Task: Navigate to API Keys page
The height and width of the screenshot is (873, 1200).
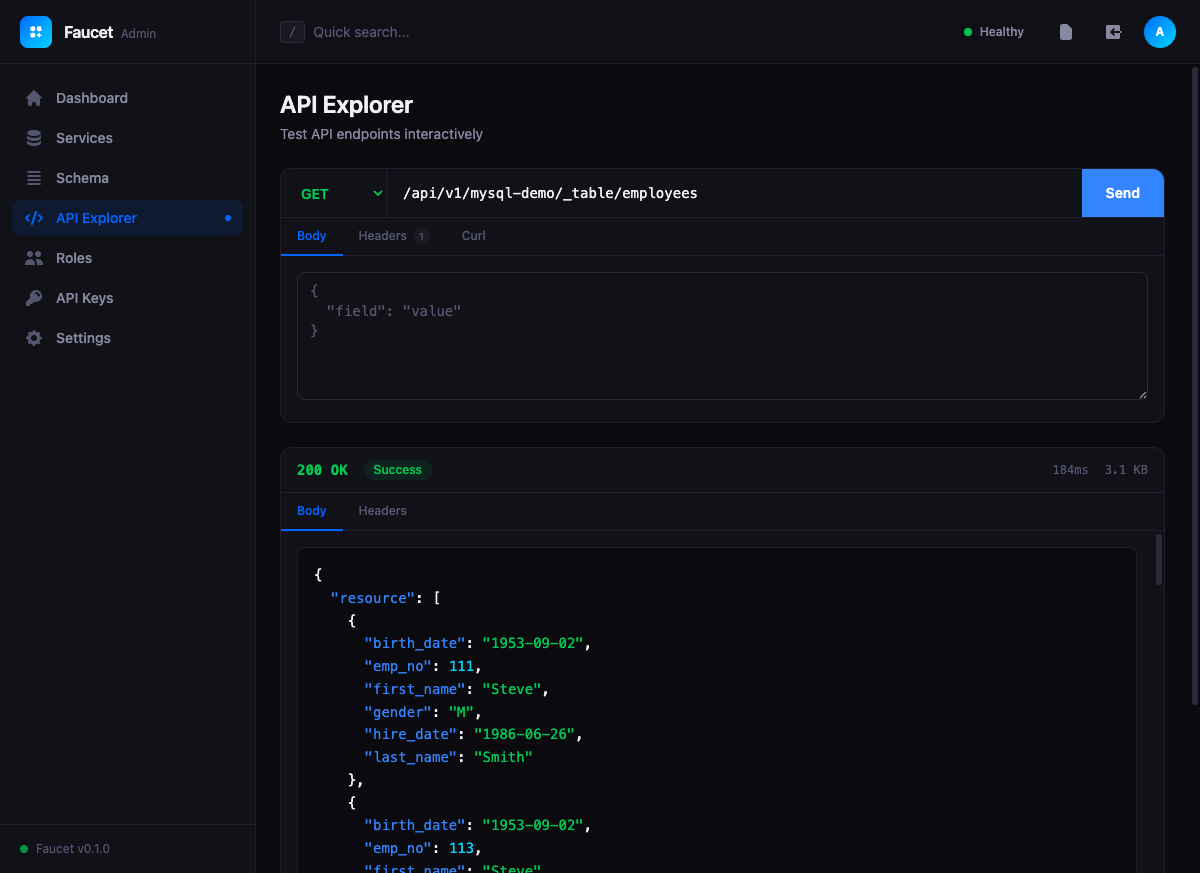Action: pyautogui.click(x=127, y=298)
